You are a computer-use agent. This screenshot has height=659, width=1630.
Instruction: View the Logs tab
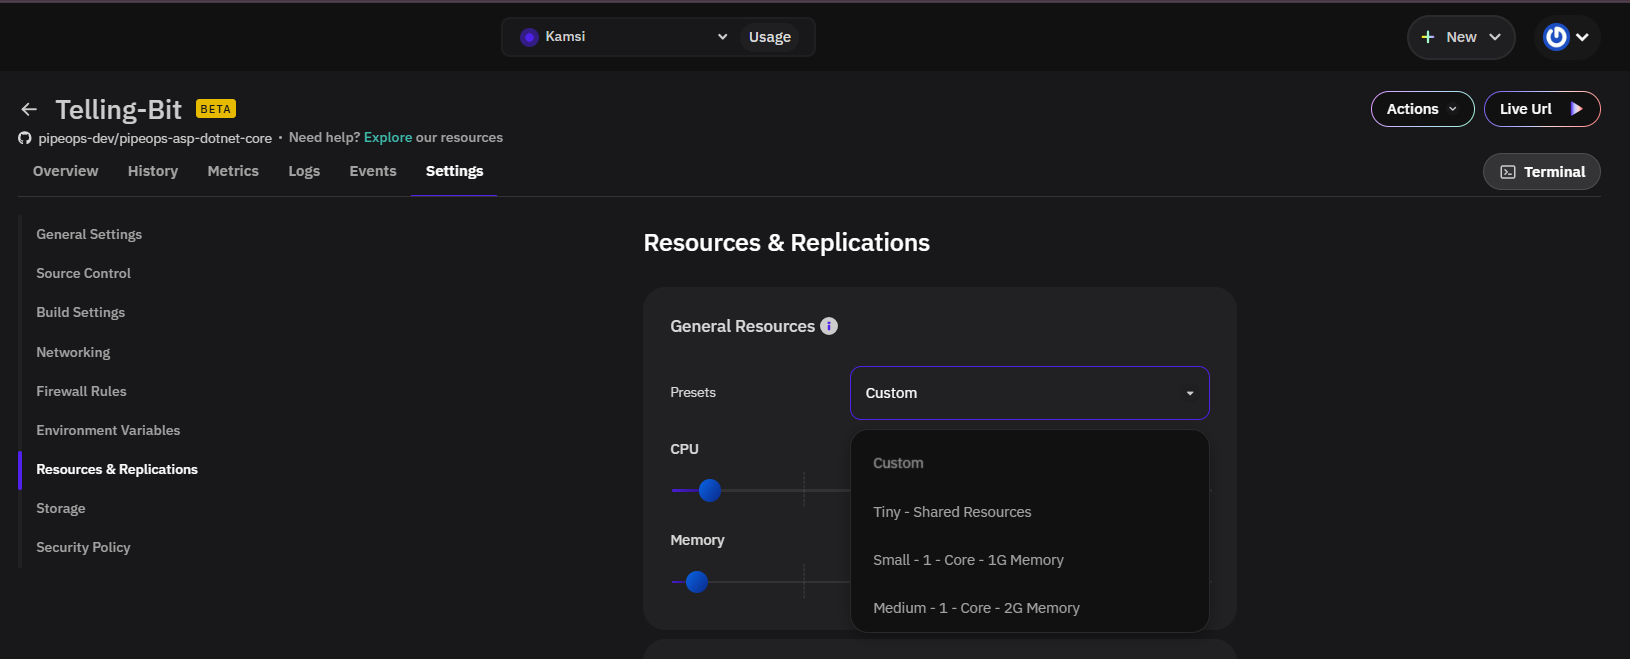(x=304, y=171)
